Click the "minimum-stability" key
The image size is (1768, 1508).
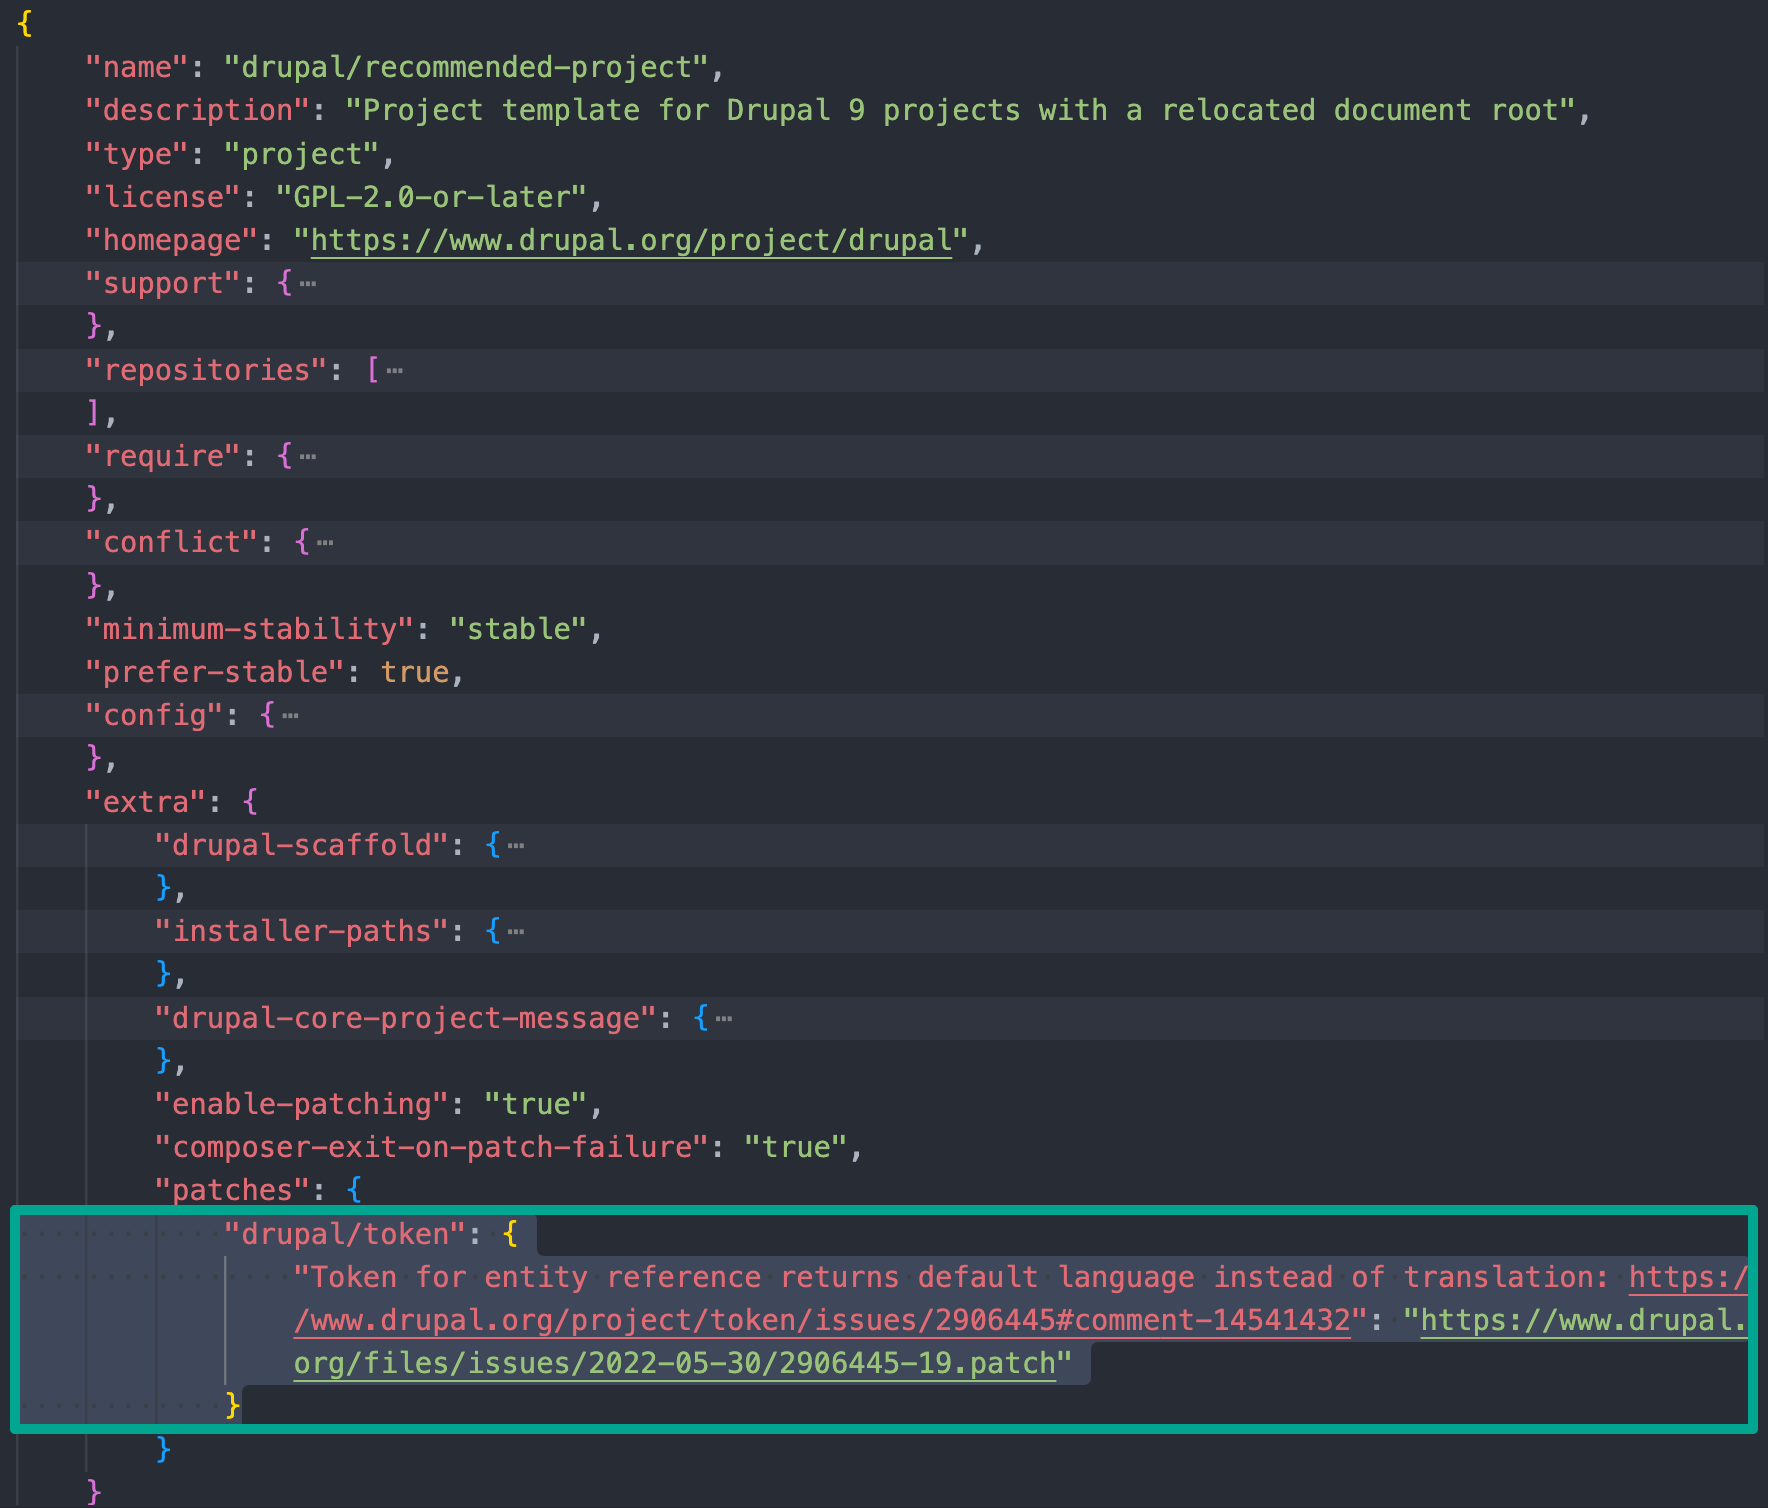tap(250, 630)
